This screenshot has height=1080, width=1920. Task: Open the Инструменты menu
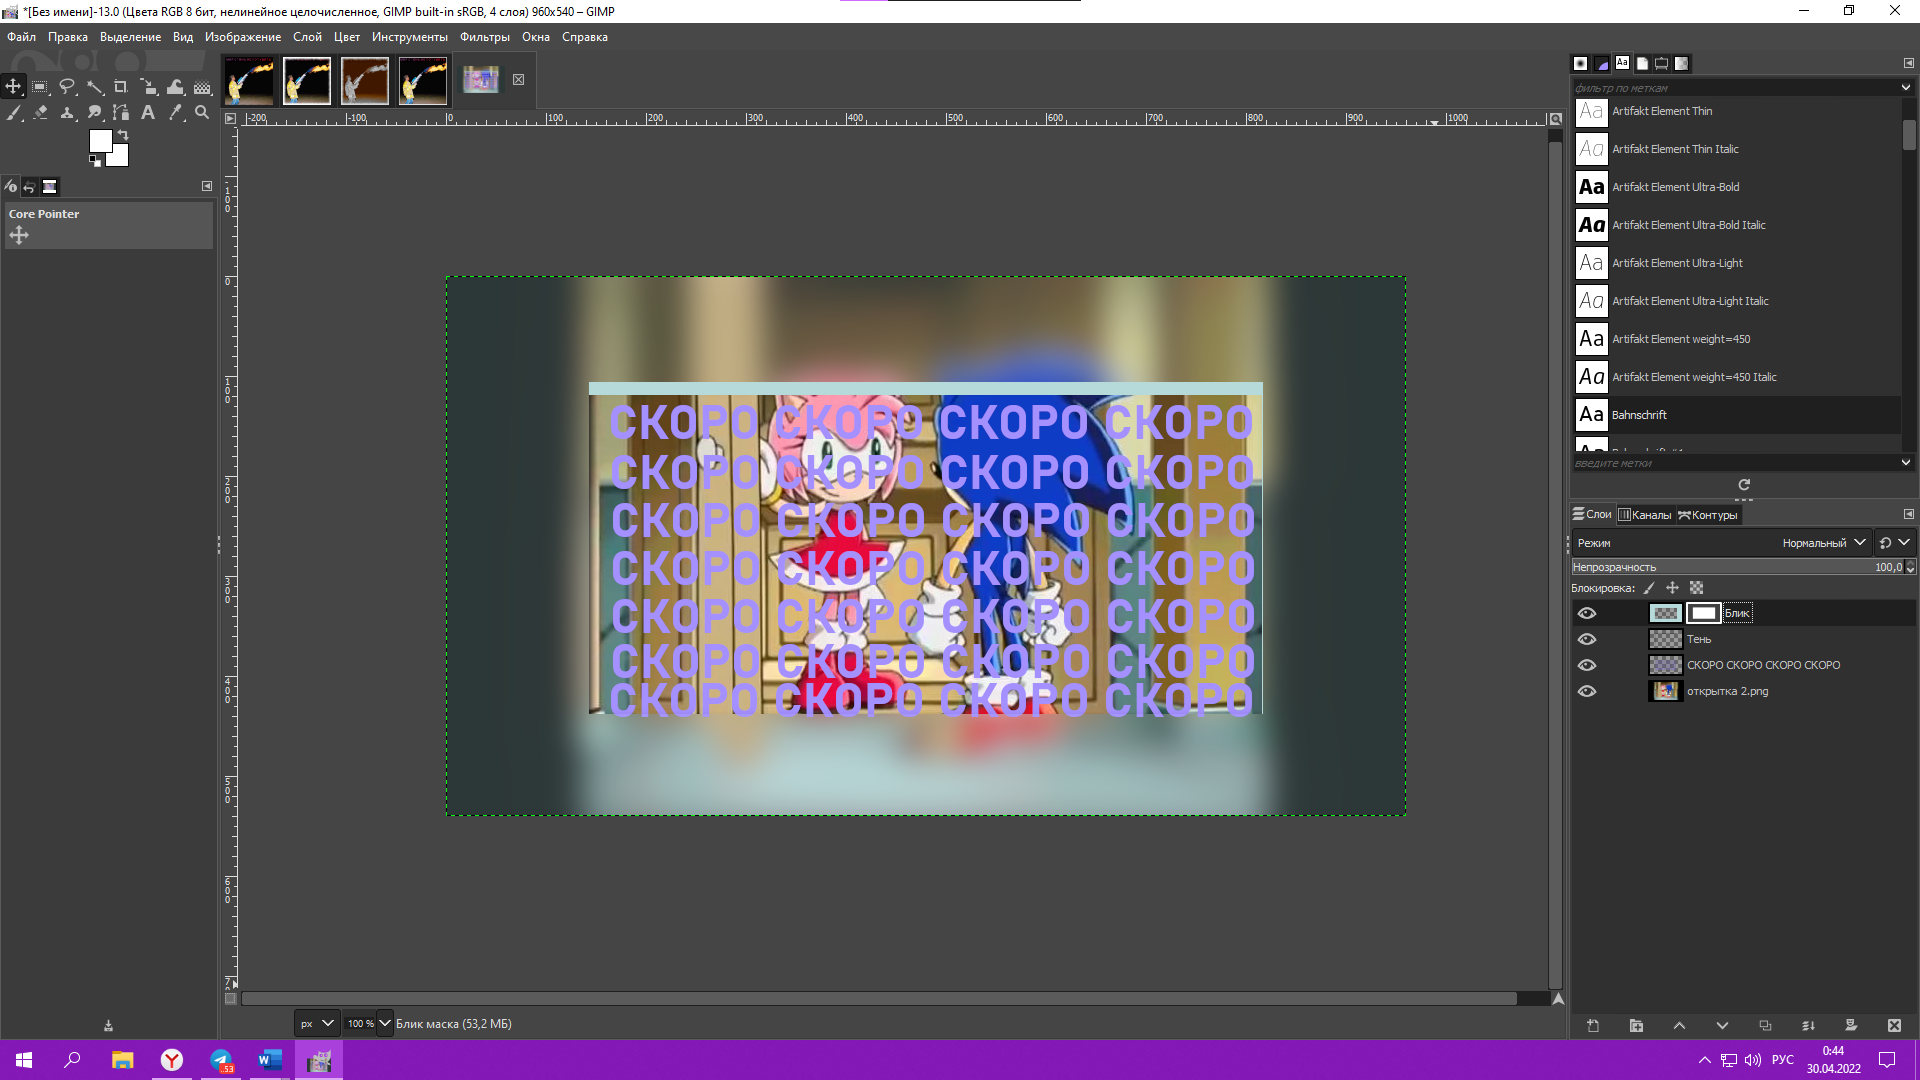click(x=410, y=37)
